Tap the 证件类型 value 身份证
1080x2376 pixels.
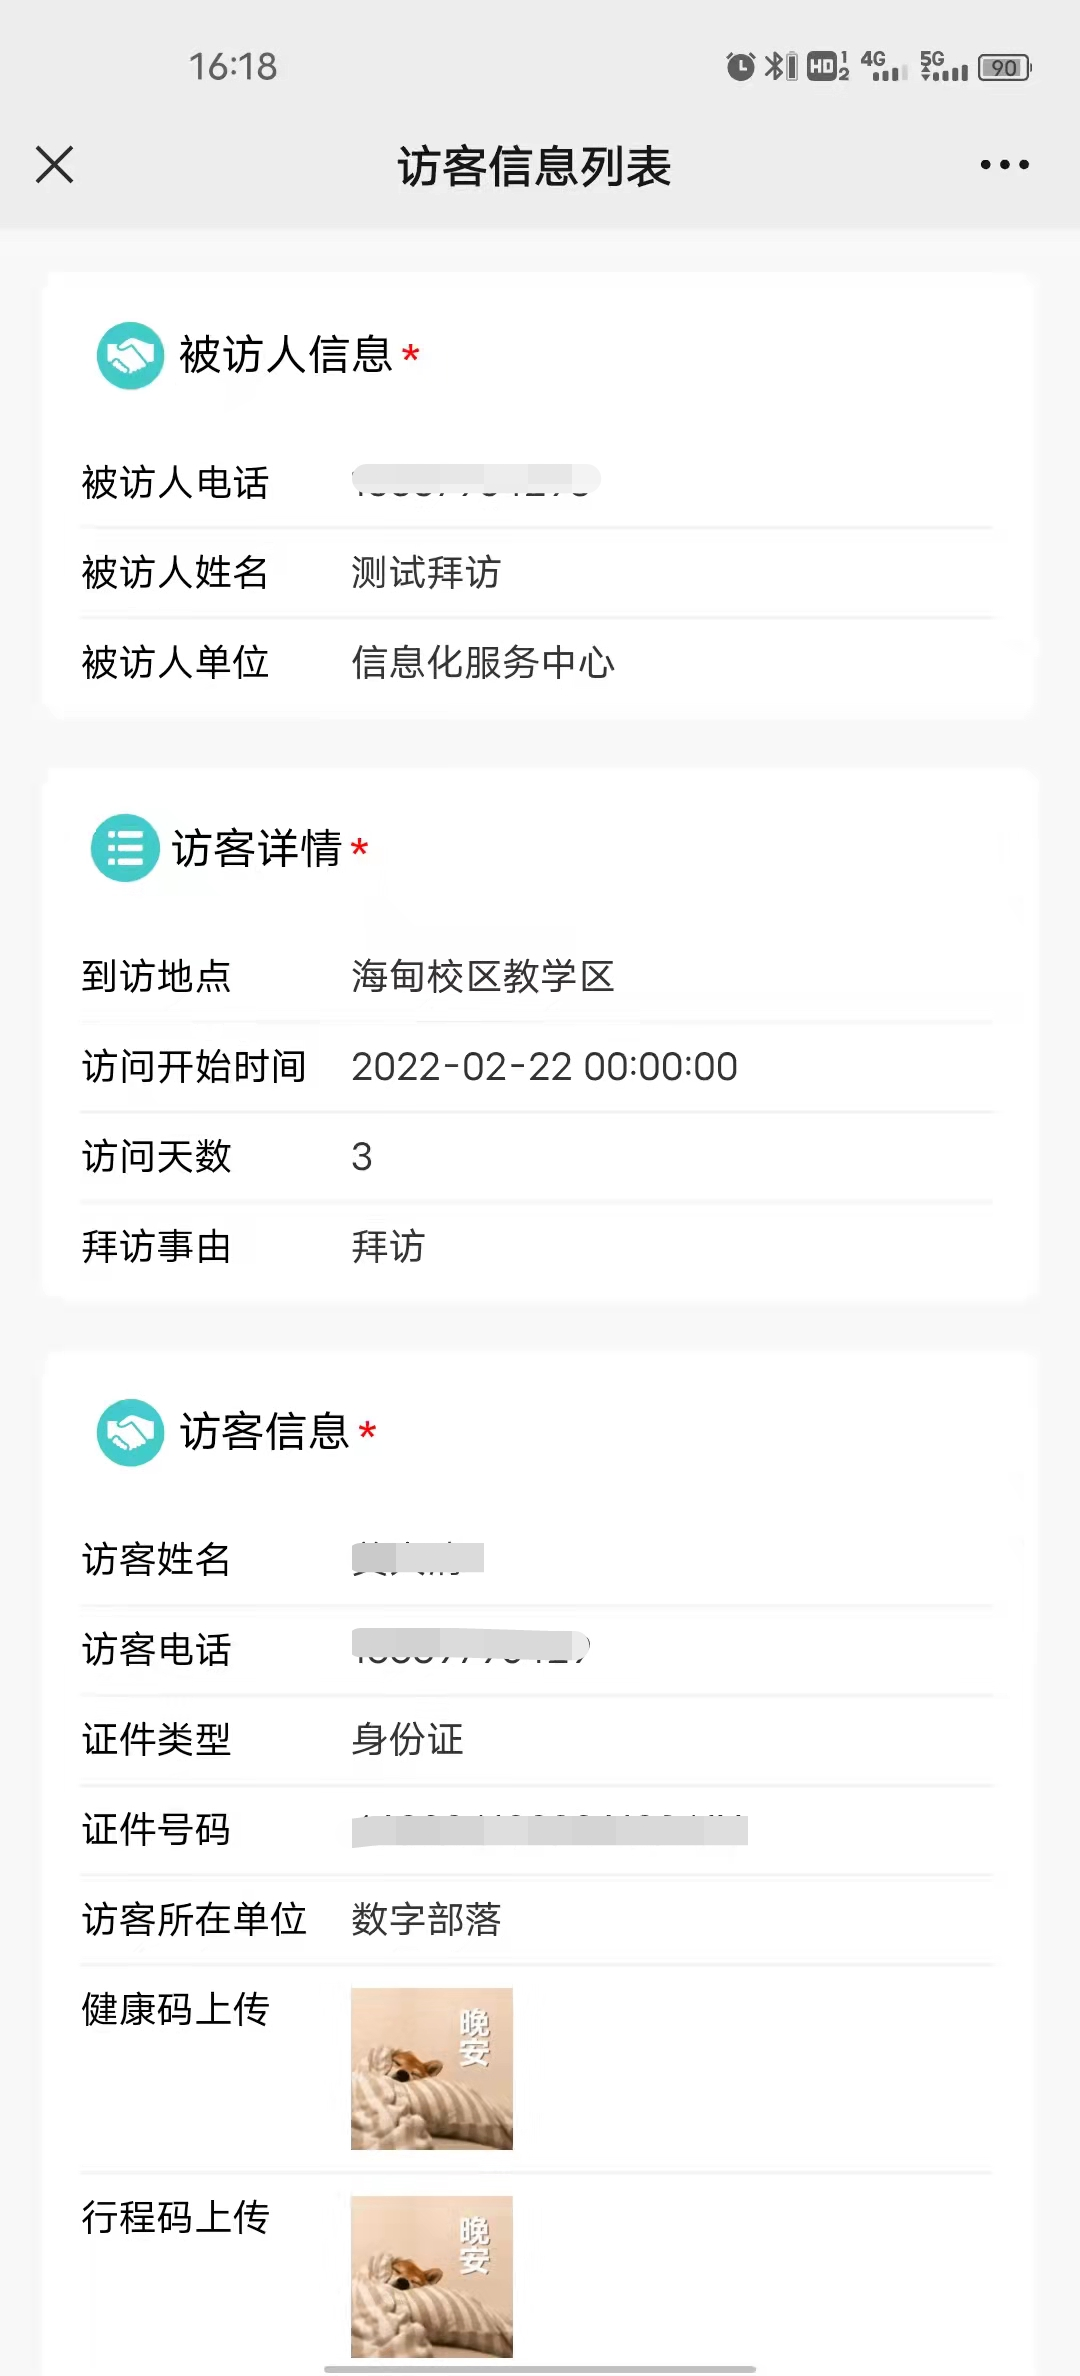click(x=407, y=1740)
